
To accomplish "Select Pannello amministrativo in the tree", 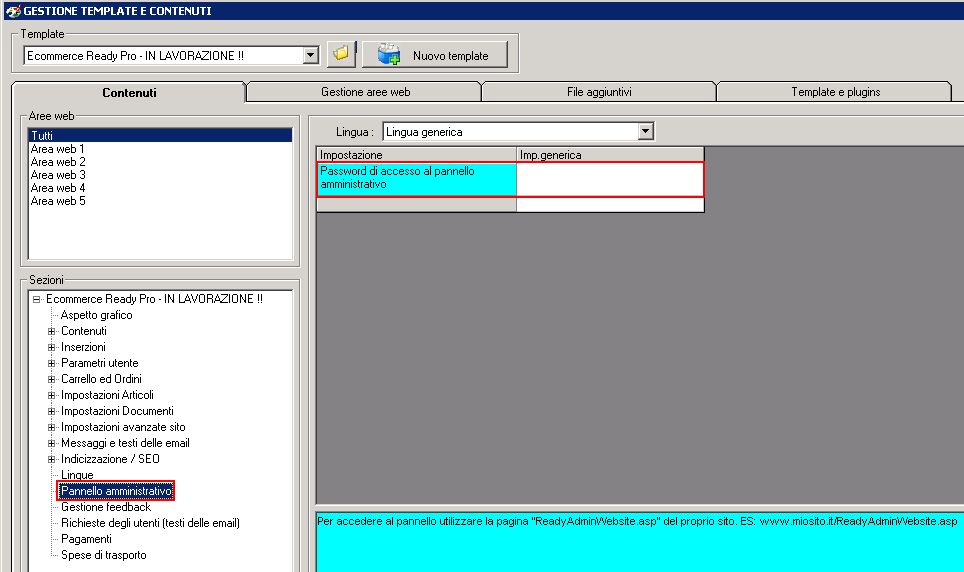I will pos(116,491).
